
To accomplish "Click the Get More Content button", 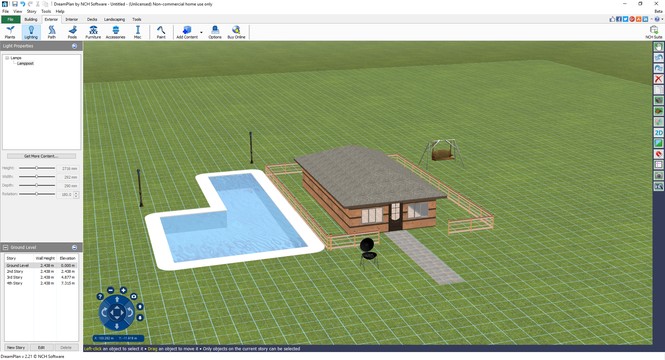I will [41, 156].
